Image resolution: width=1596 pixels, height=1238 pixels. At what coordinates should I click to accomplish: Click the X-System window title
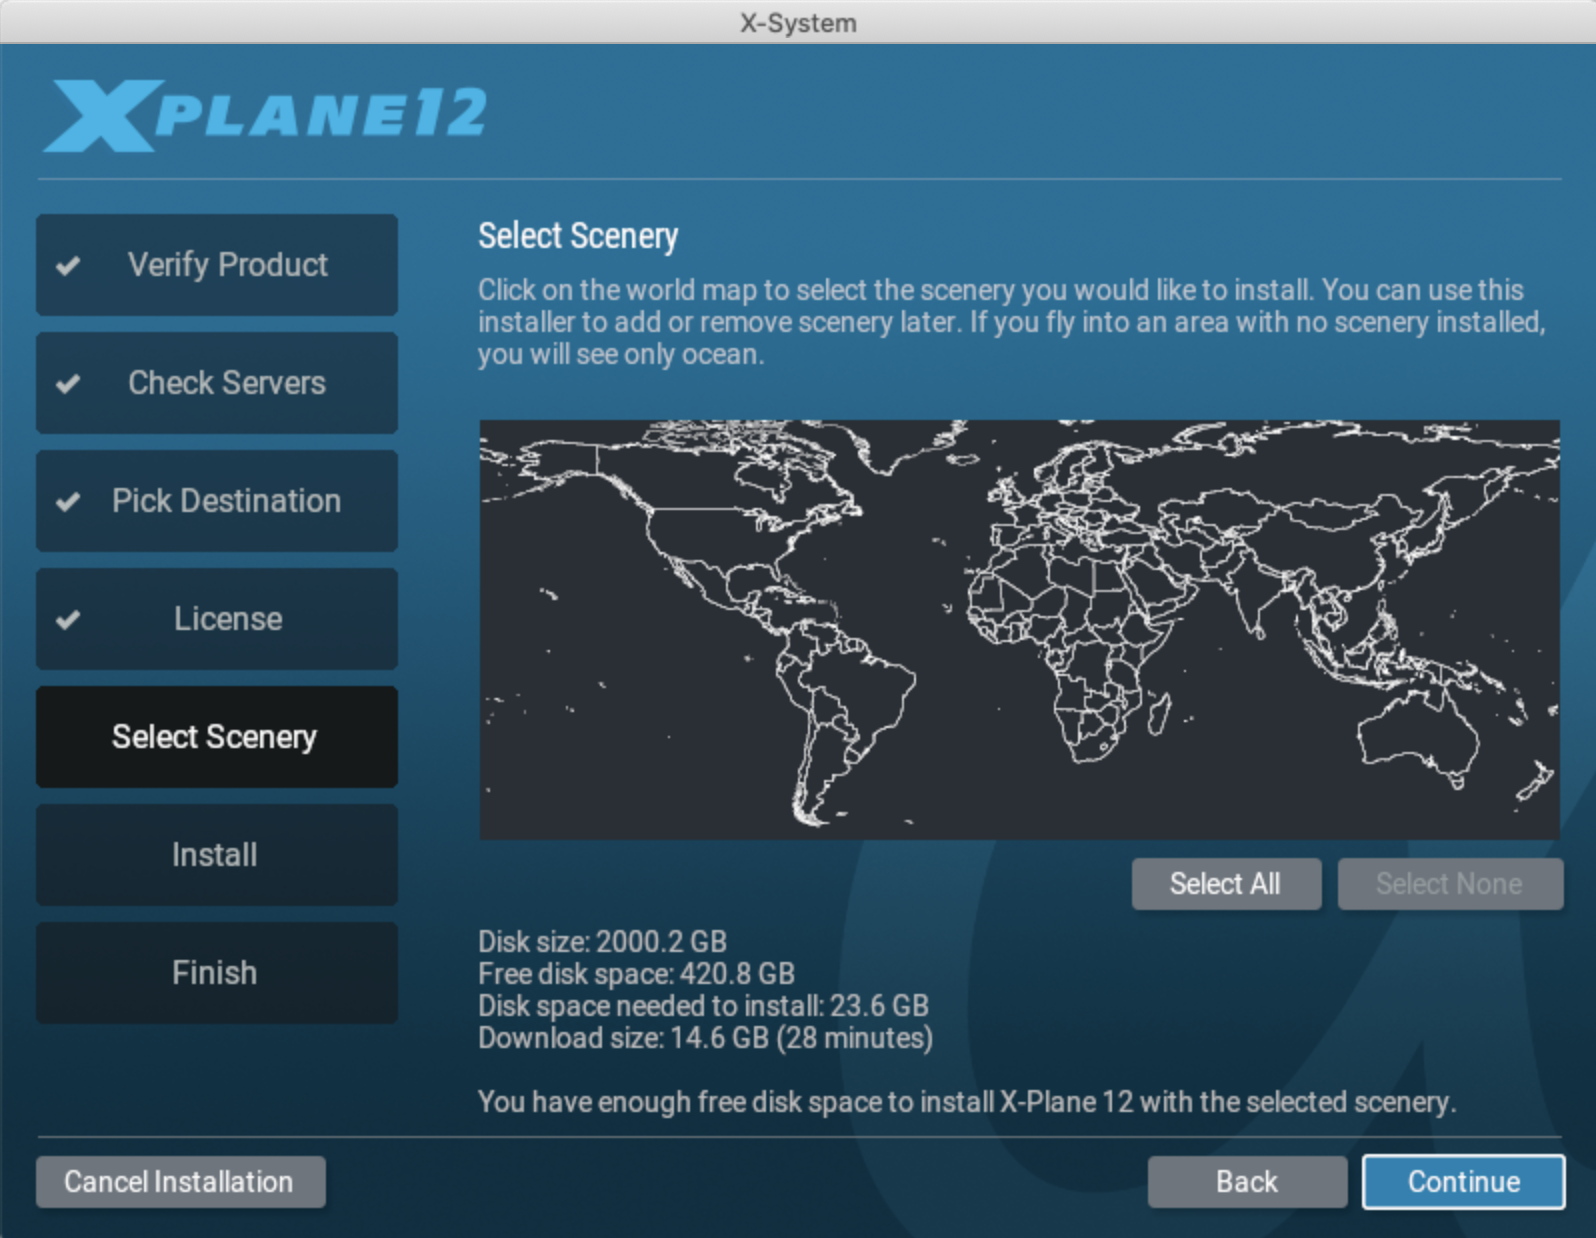tap(798, 23)
